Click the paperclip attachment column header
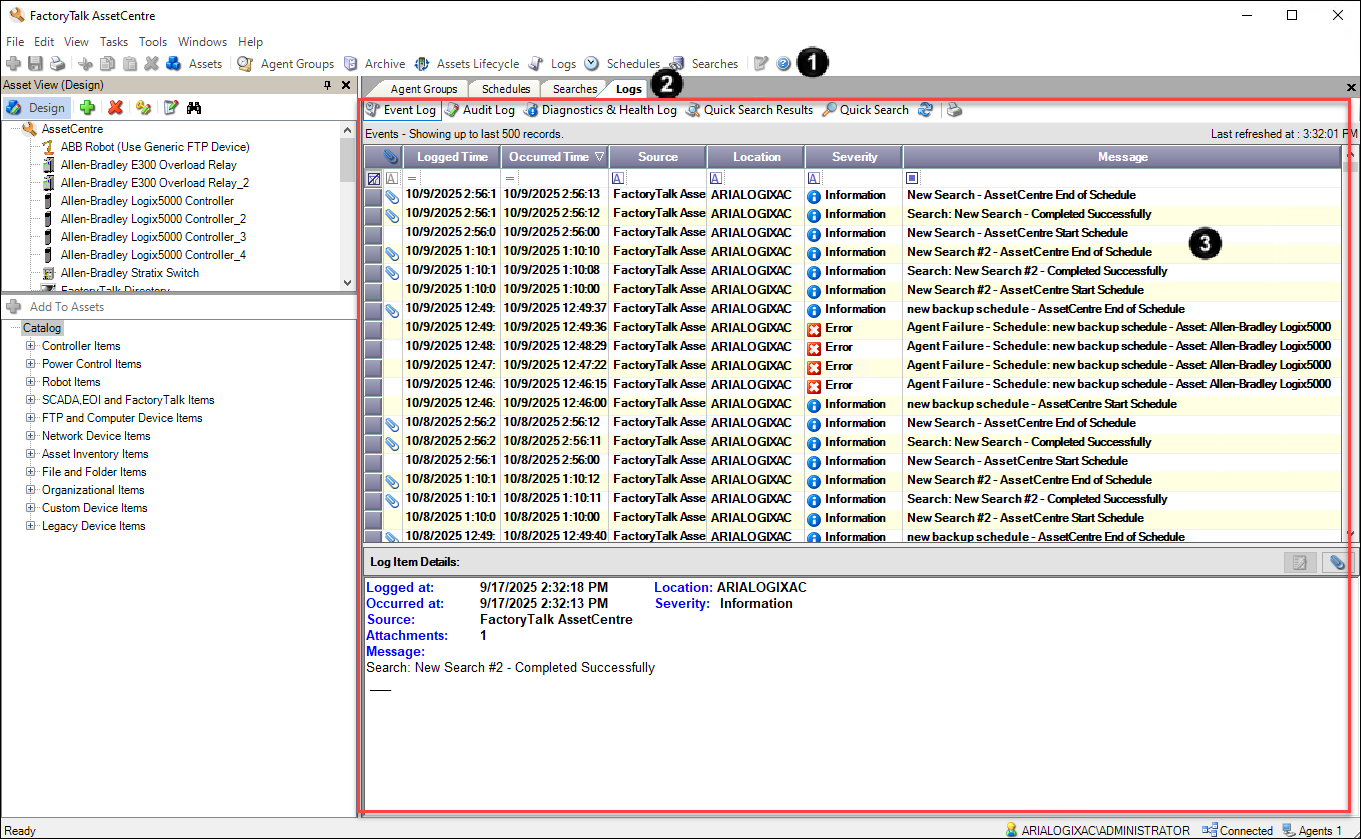 (x=392, y=157)
